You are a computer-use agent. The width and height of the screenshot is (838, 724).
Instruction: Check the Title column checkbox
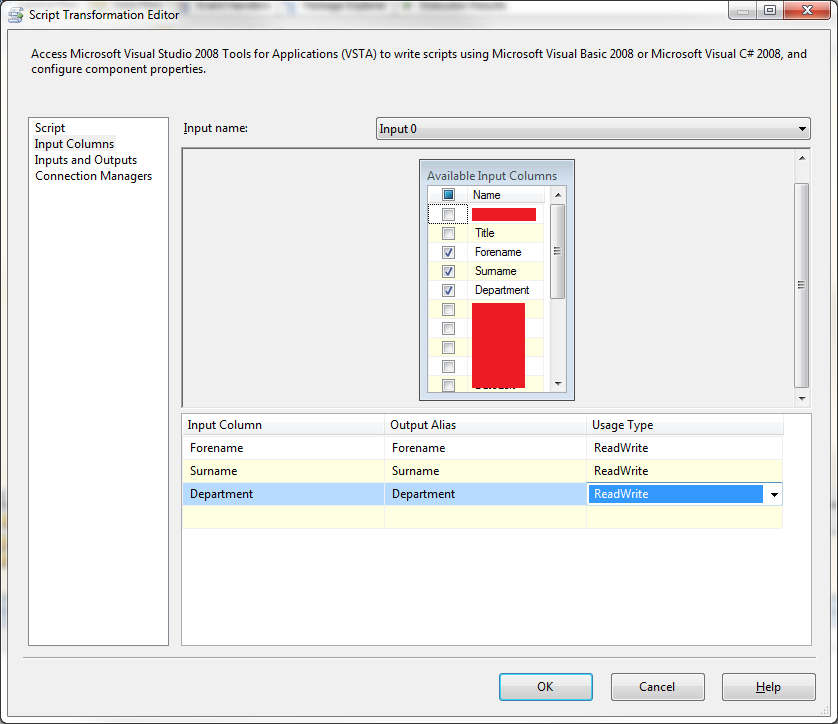click(448, 233)
